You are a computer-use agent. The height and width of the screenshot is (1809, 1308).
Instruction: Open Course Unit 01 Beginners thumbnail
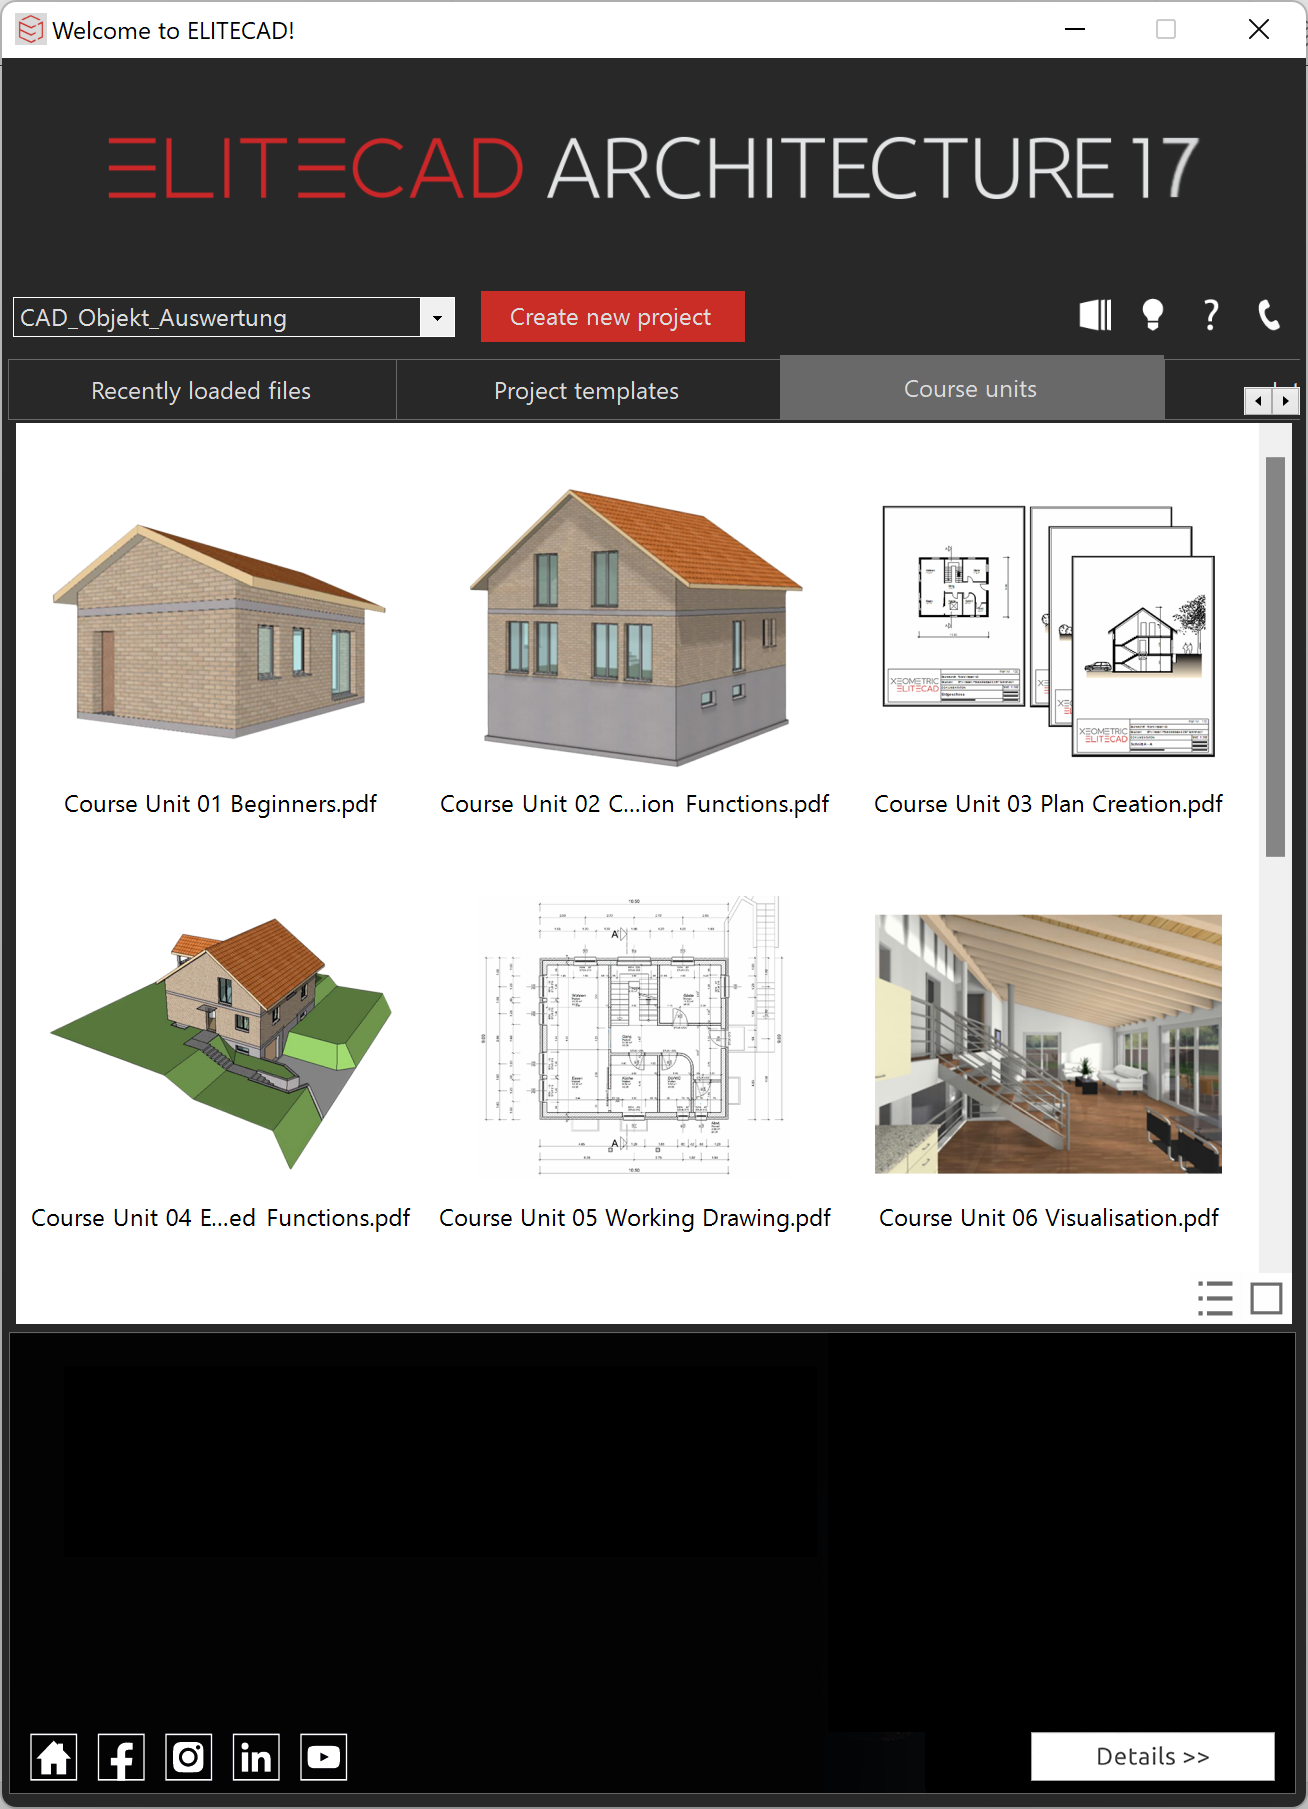pos(219,630)
